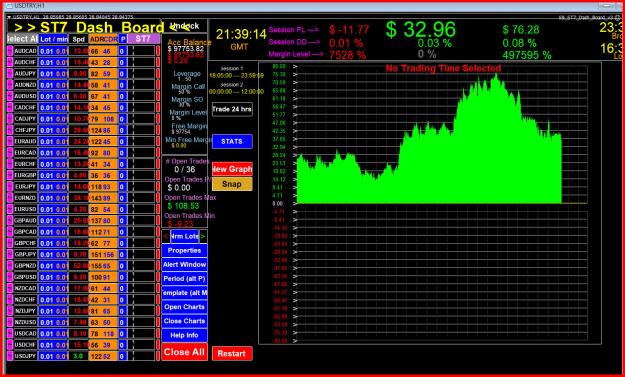Click the magenta icon beside EURUSD
Viewport: 625px width, 377px height.
[10, 209]
